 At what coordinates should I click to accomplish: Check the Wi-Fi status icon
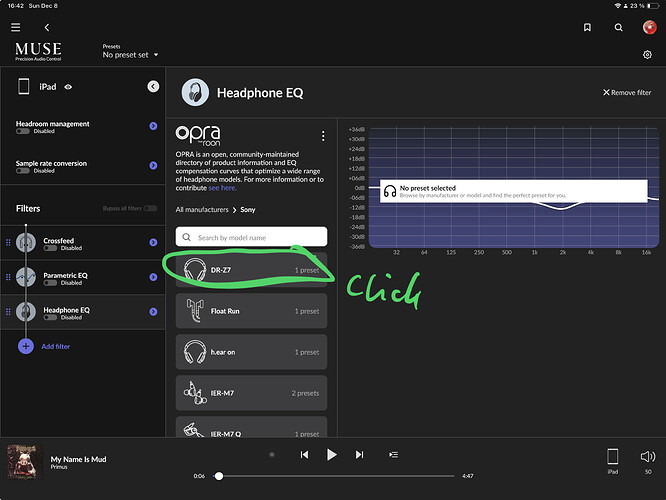pos(618,6)
